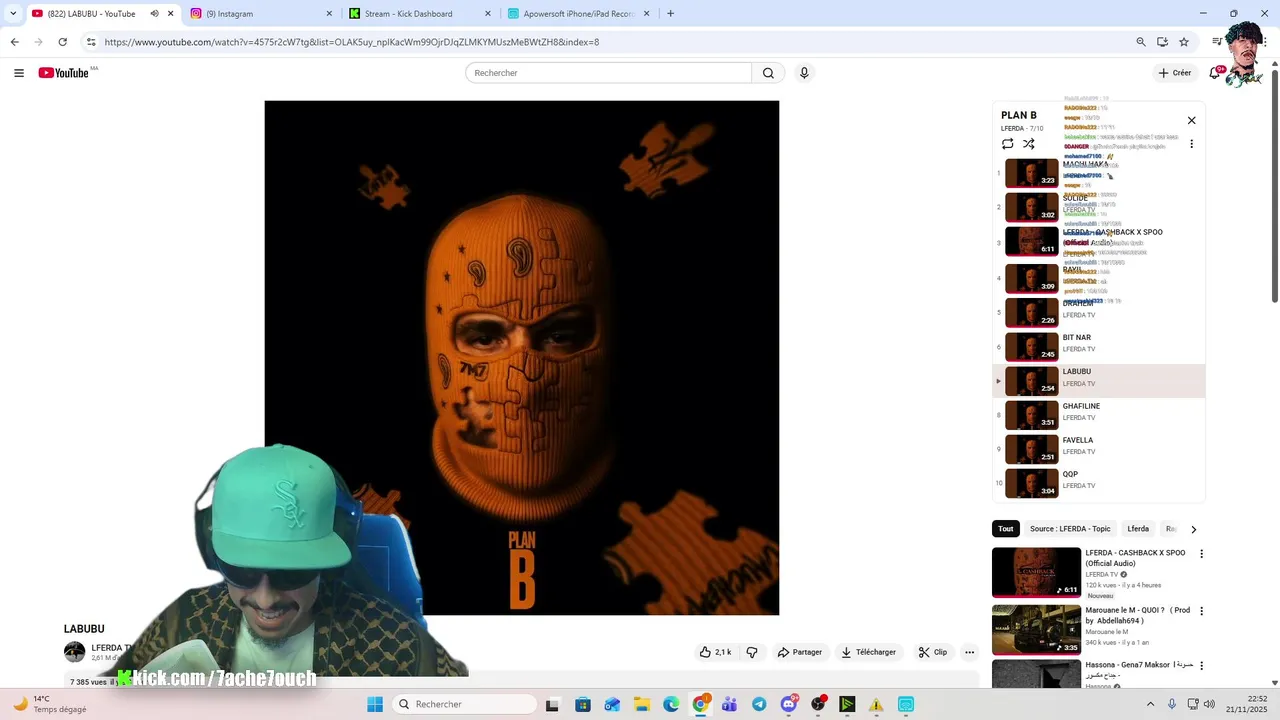1280x720 pixels.
Task: Dislike the LABUBU video
Action: coord(753,652)
